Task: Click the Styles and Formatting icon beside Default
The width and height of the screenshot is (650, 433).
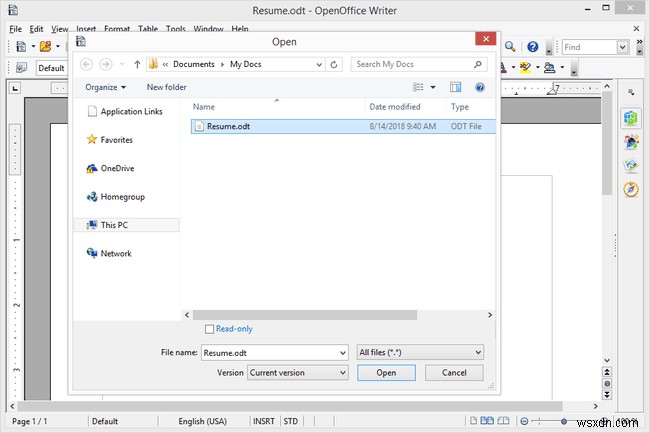Action: coord(21,68)
